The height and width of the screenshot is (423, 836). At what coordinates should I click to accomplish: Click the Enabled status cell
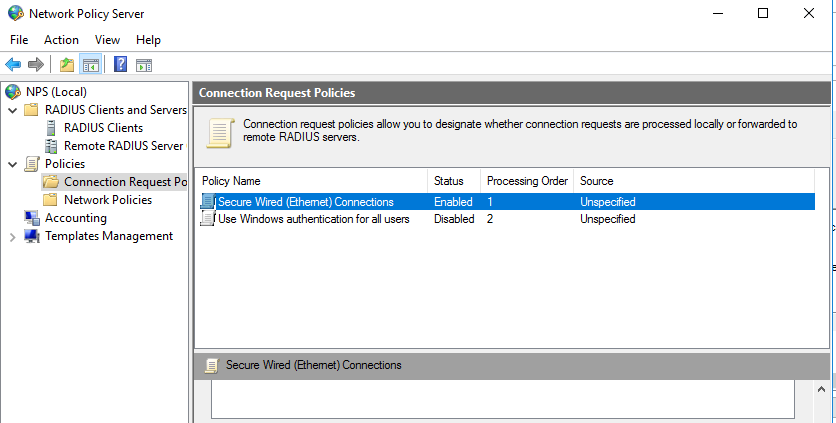[453, 202]
